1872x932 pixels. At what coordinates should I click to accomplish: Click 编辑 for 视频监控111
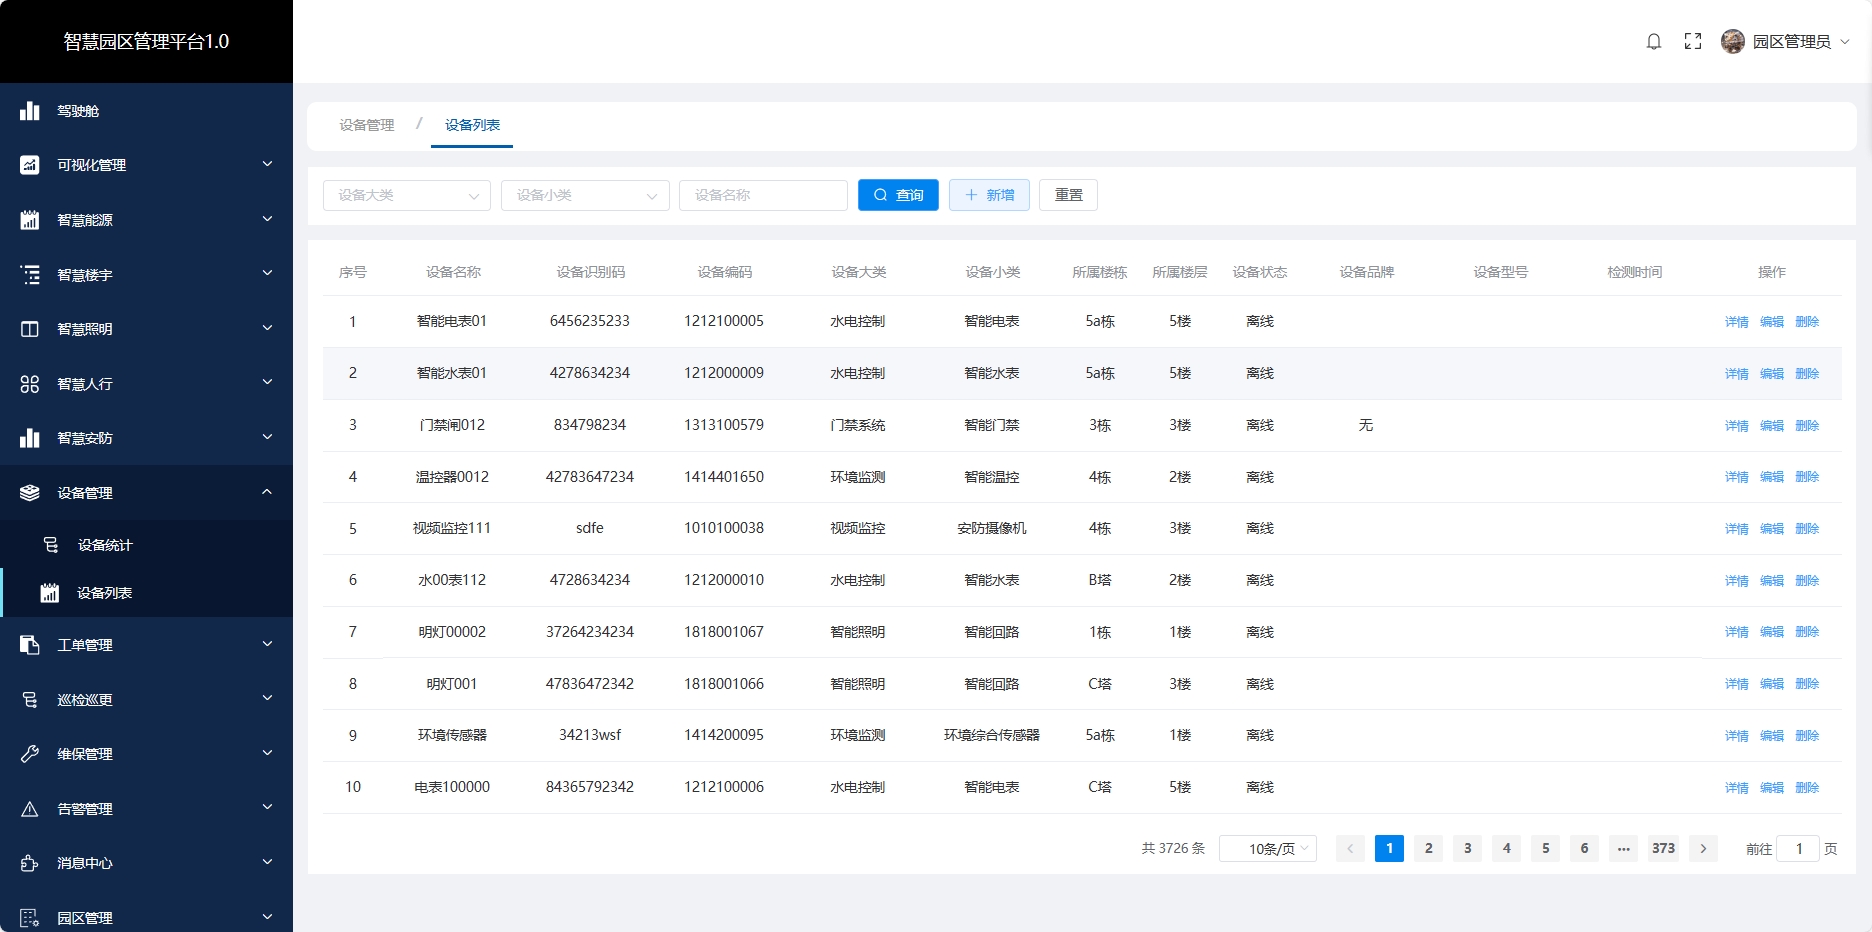1772,529
